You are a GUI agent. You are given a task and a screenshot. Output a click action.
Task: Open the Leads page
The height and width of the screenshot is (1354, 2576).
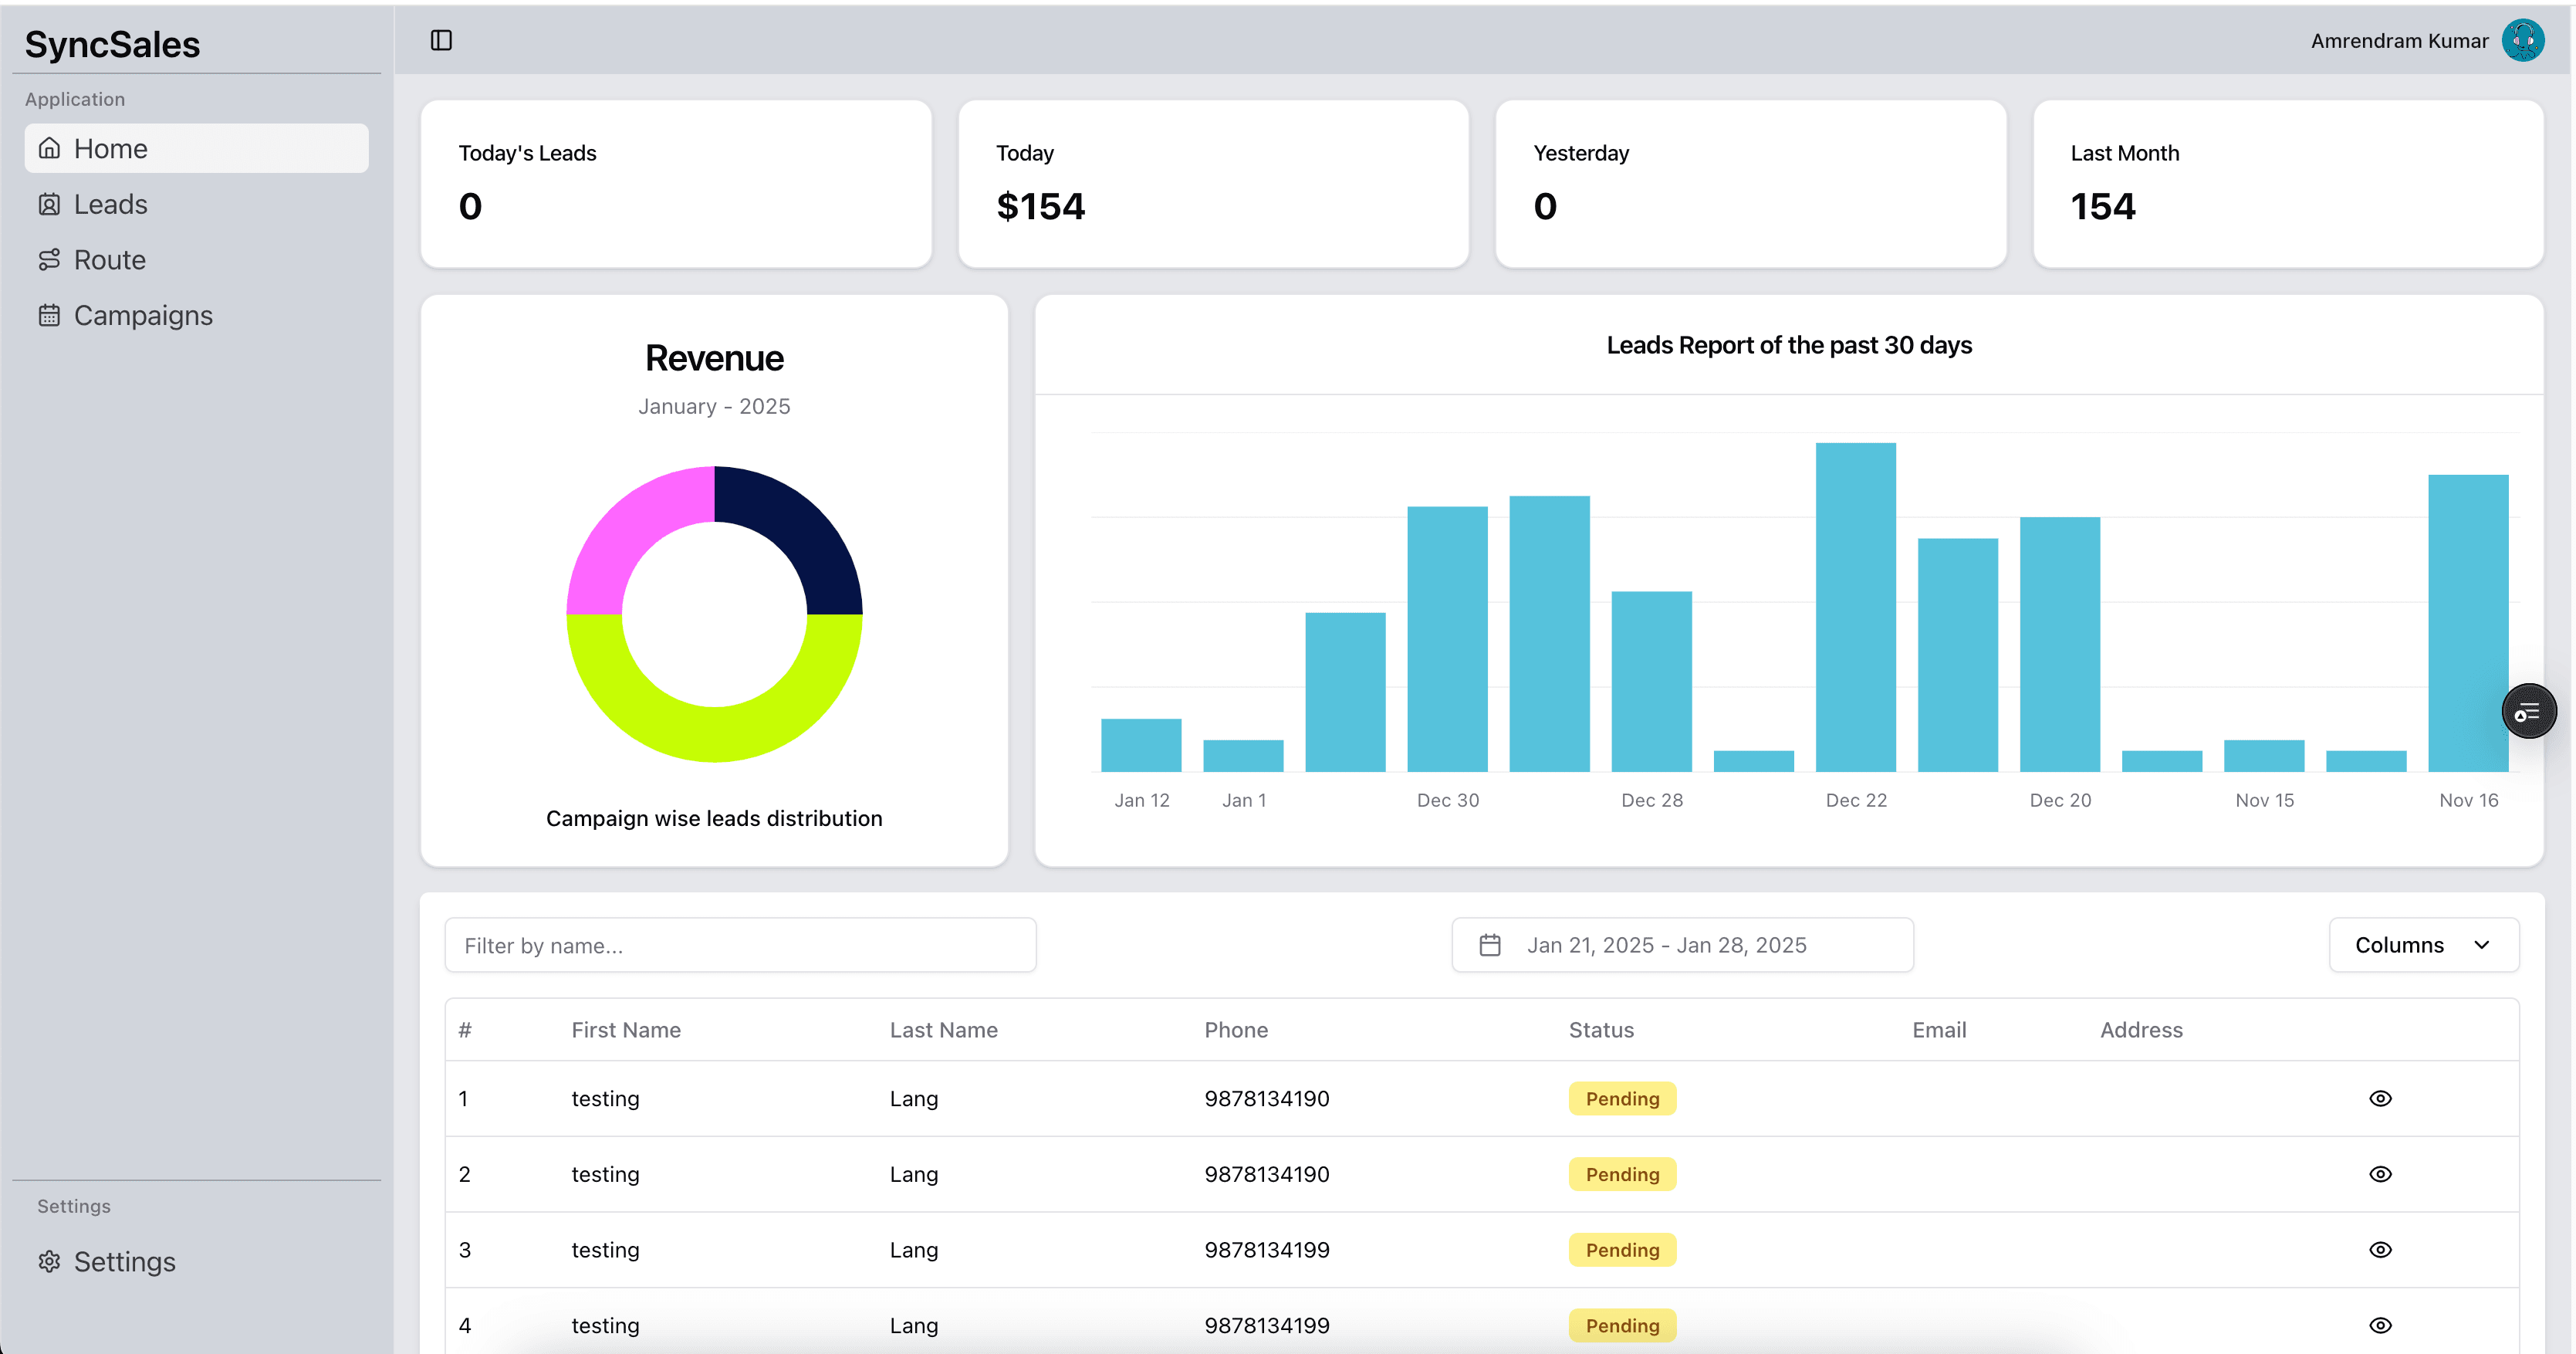pyautogui.click(x=196, y=204)
